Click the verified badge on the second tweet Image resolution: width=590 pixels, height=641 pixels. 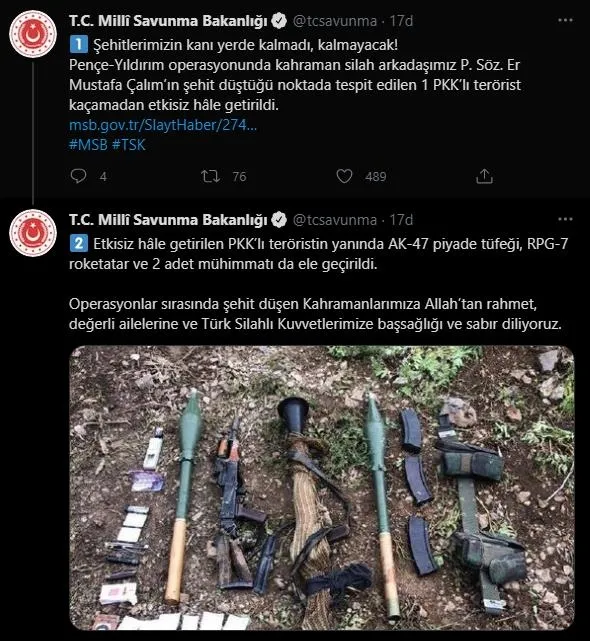(279, 220)
